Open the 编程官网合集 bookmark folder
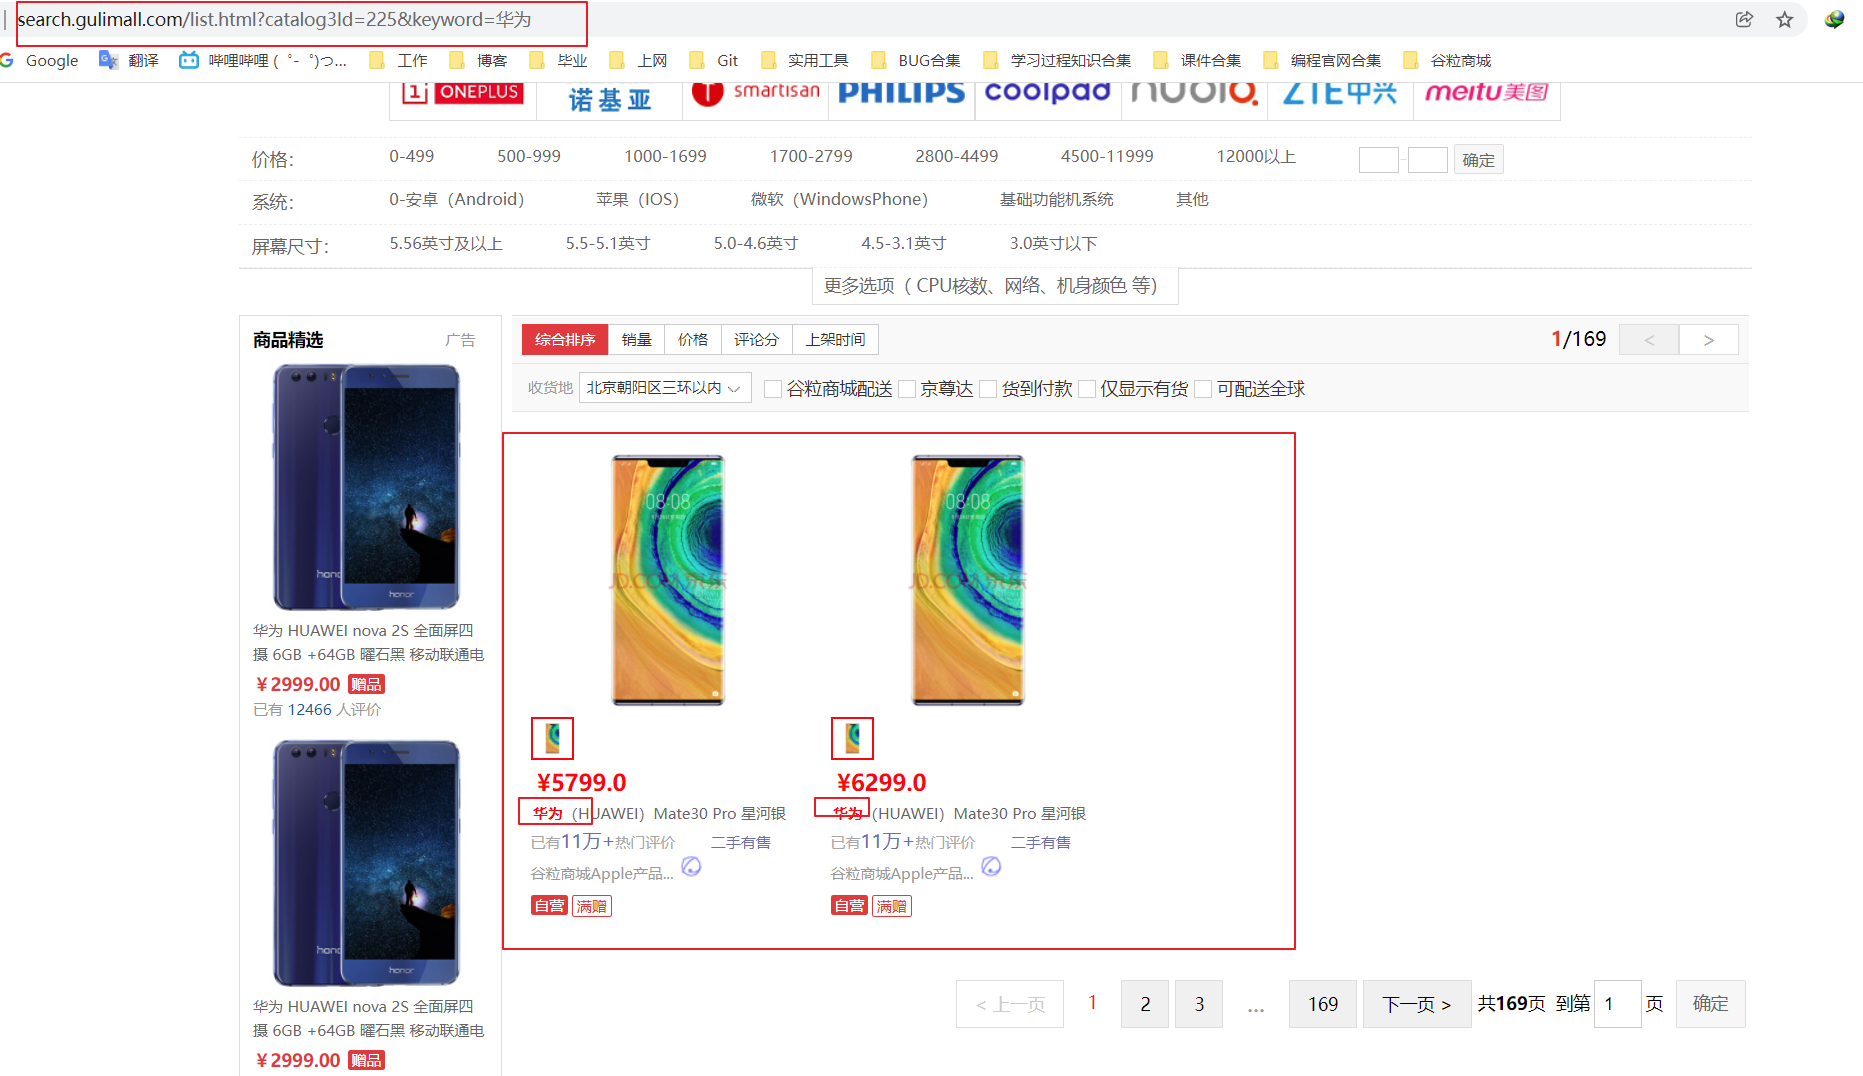 click(x=1322, y=60)
